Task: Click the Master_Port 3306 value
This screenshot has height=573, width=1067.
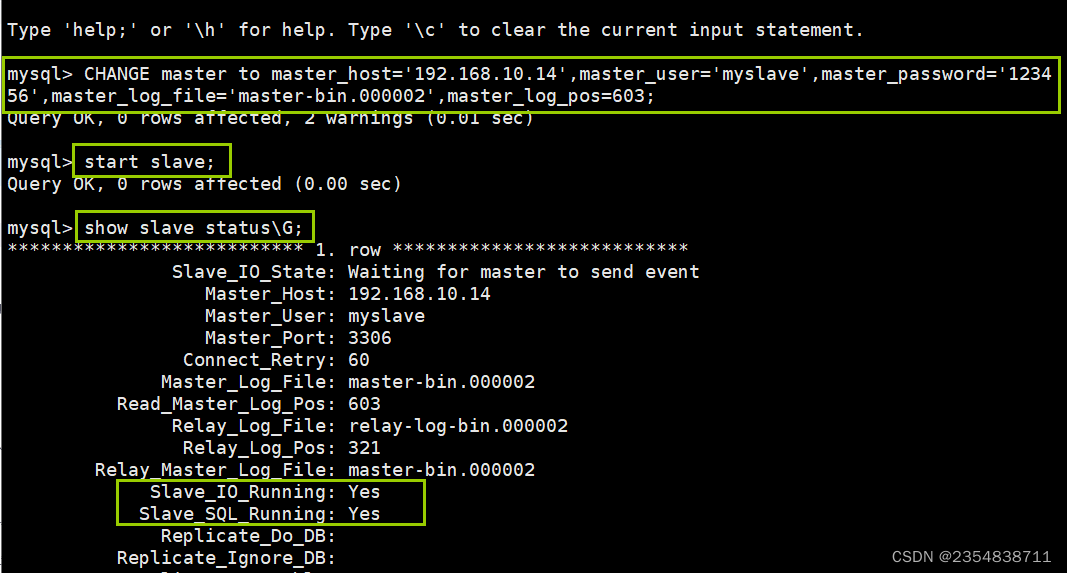Action: click(x=370, y=338)
